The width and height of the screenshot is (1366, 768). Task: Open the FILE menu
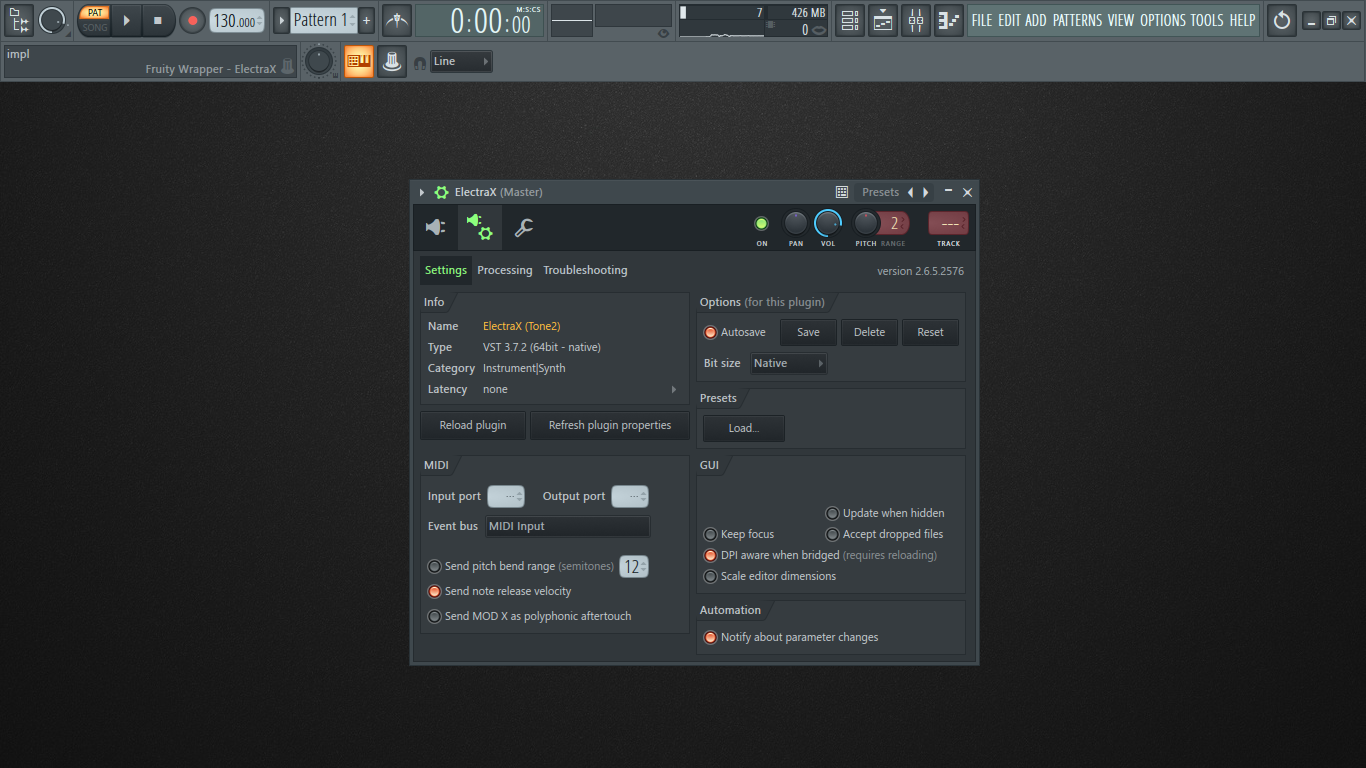tap(982, 20)
